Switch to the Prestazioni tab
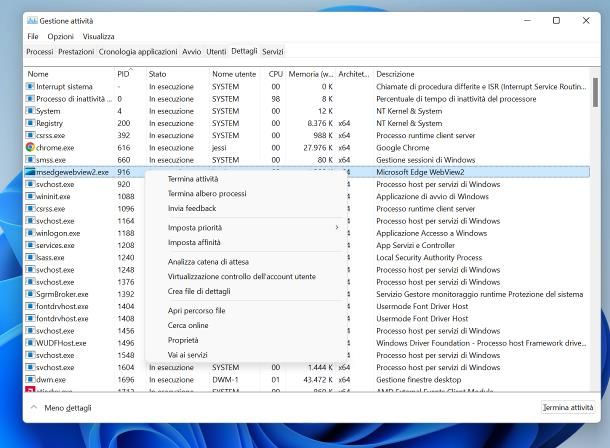610x448 pixels. coord(76,51)
